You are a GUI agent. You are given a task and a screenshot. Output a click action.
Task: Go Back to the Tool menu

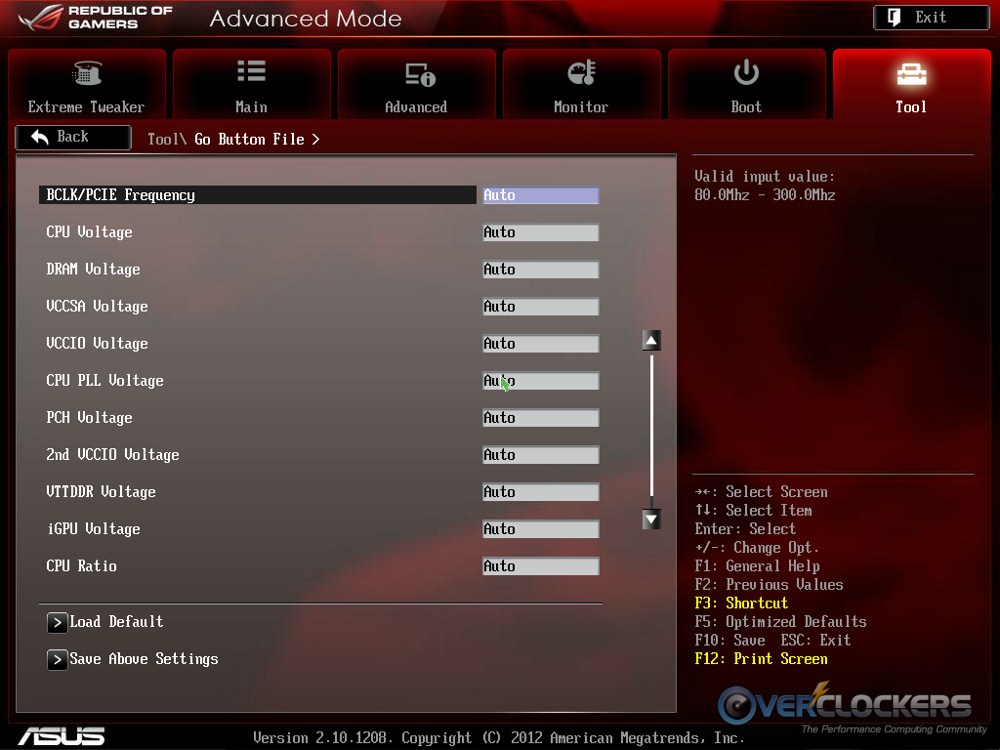(x=73, y=137)
